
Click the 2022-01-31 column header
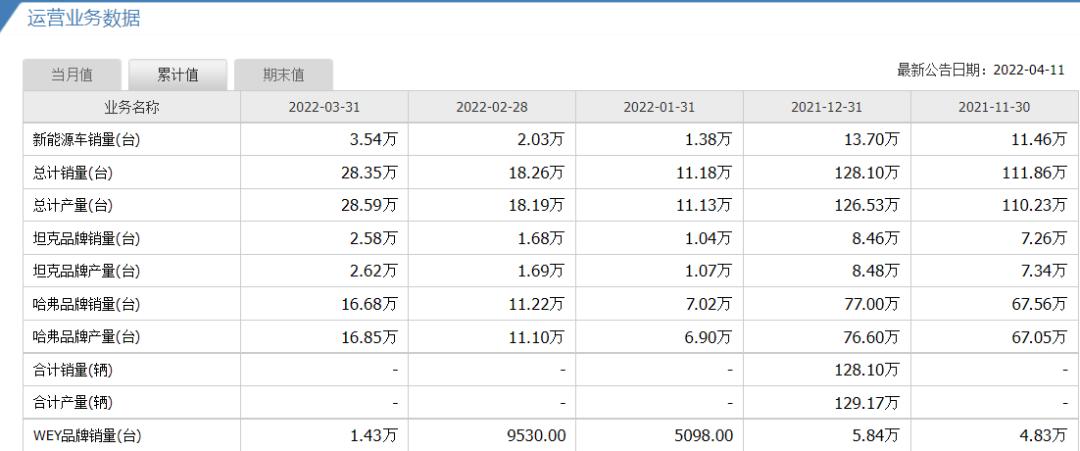pos(659,107)
